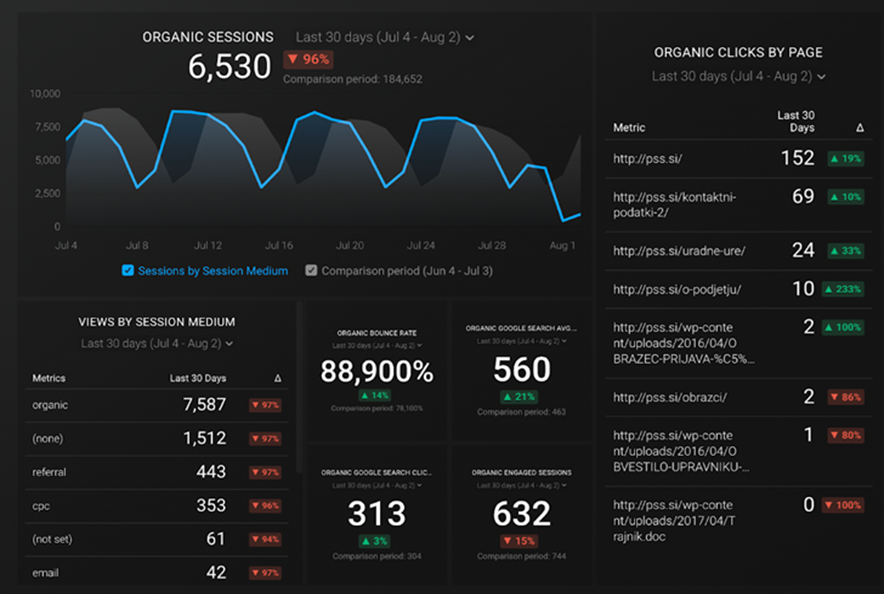Viewport: 884px width, 594px height.
Task: Click the green 233% badge for o-podjetju page
Action: [844, 289]
